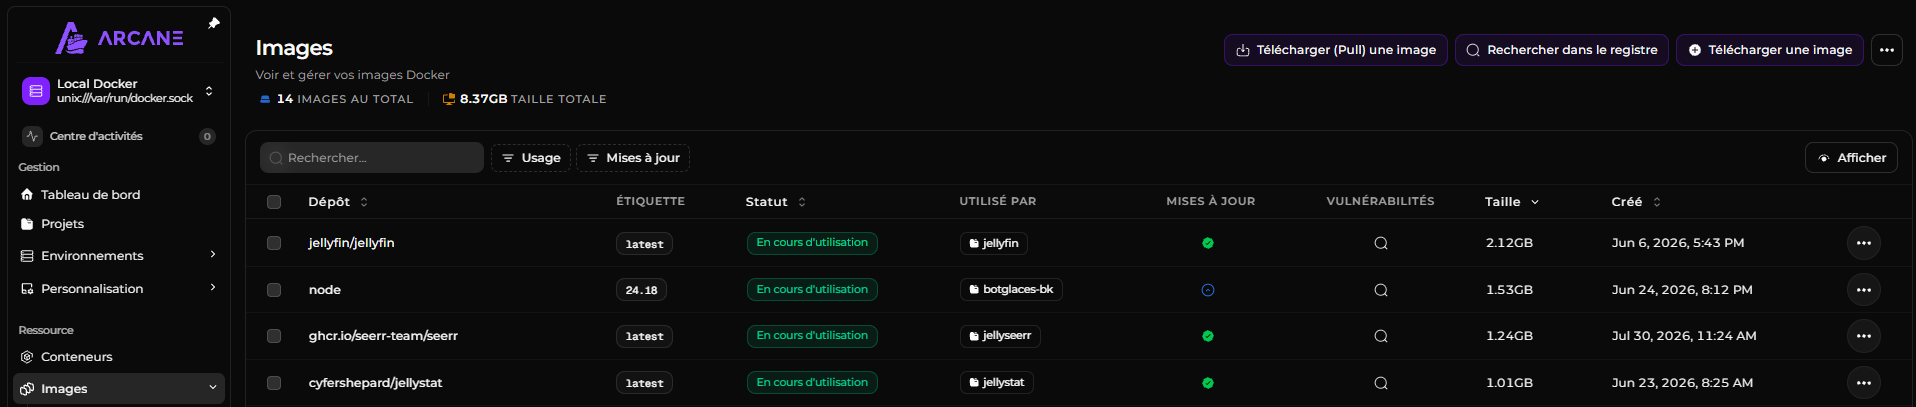The image size is (1916, 407).
Task: Click the green update status for jellyseerr
Action: 1207,336
